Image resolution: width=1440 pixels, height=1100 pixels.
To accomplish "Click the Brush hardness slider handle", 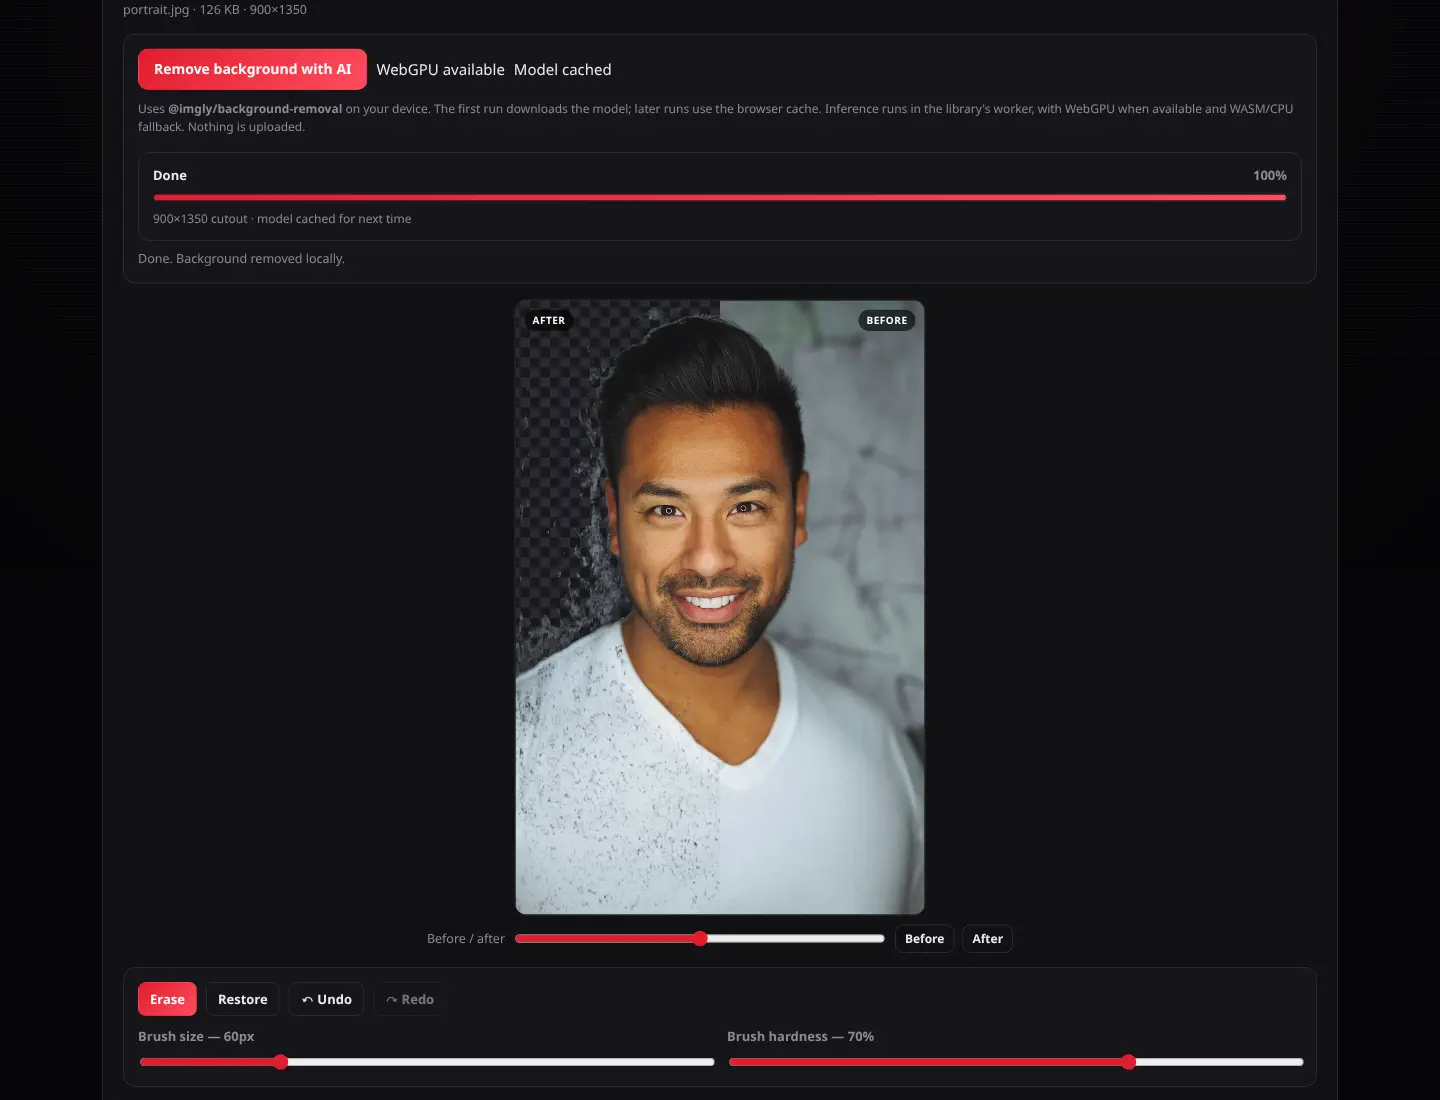I will (1129, 1062).
